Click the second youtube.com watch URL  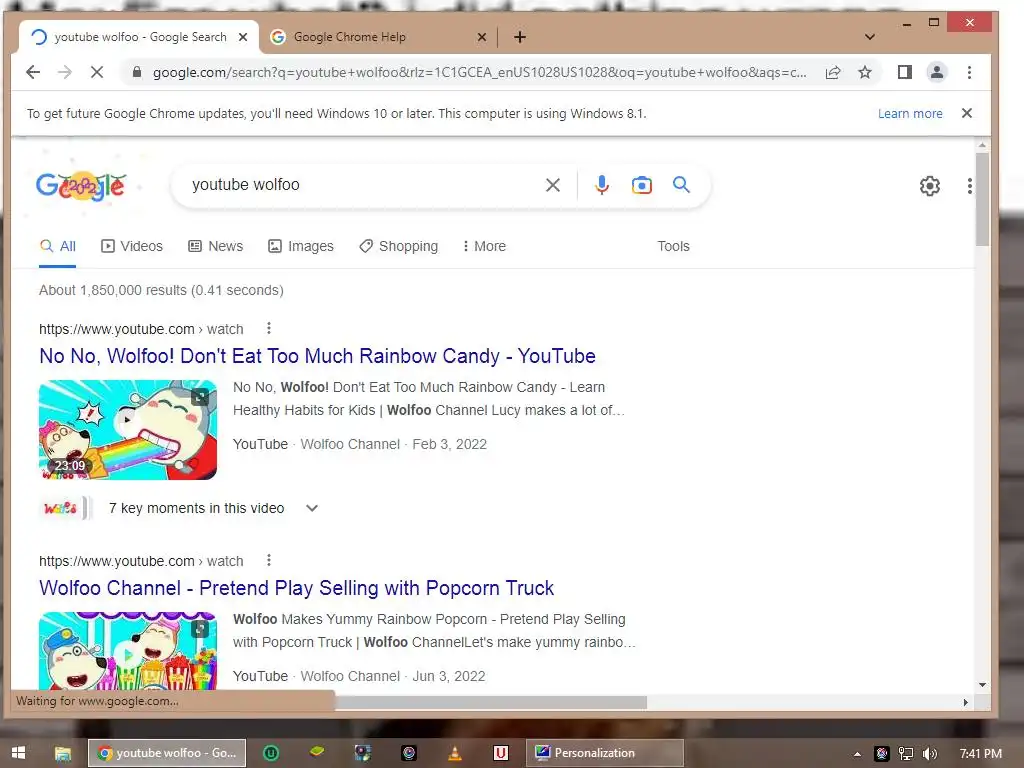141,561
